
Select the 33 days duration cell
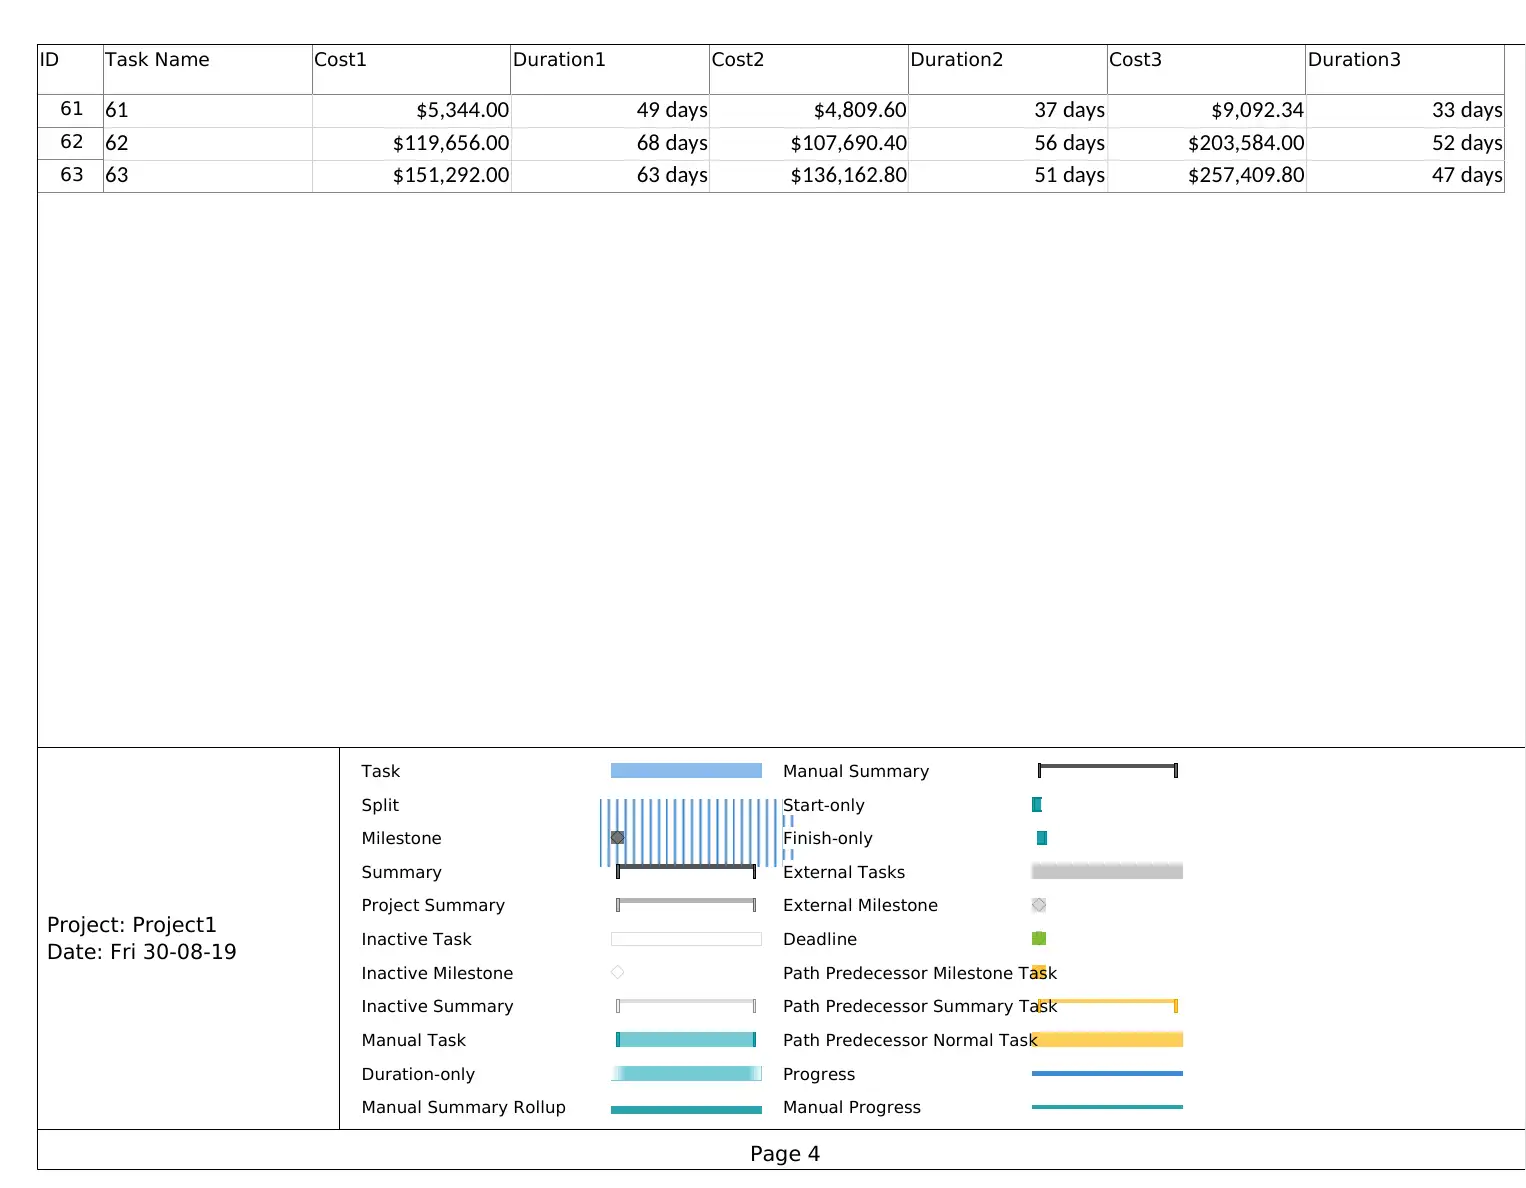1405,110
